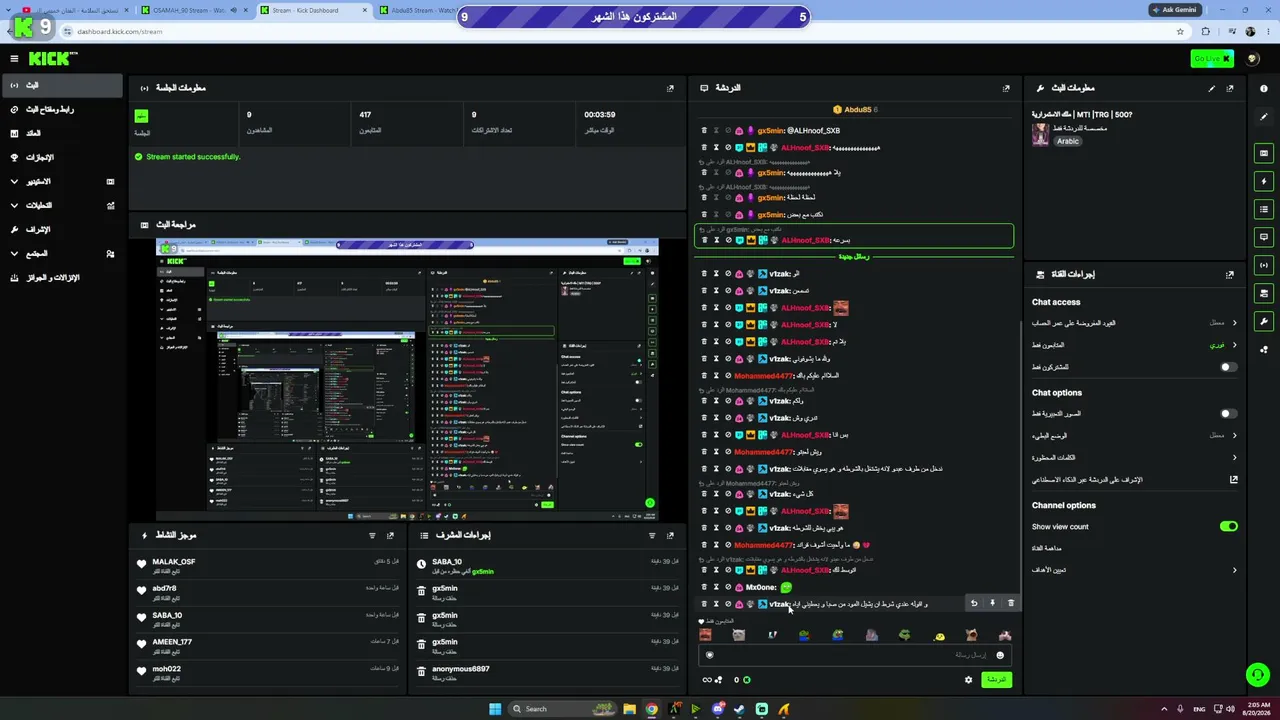Click the info icon in the right rail
The width and height of the screenshot is (1280, 720).
pos(1264,88)
